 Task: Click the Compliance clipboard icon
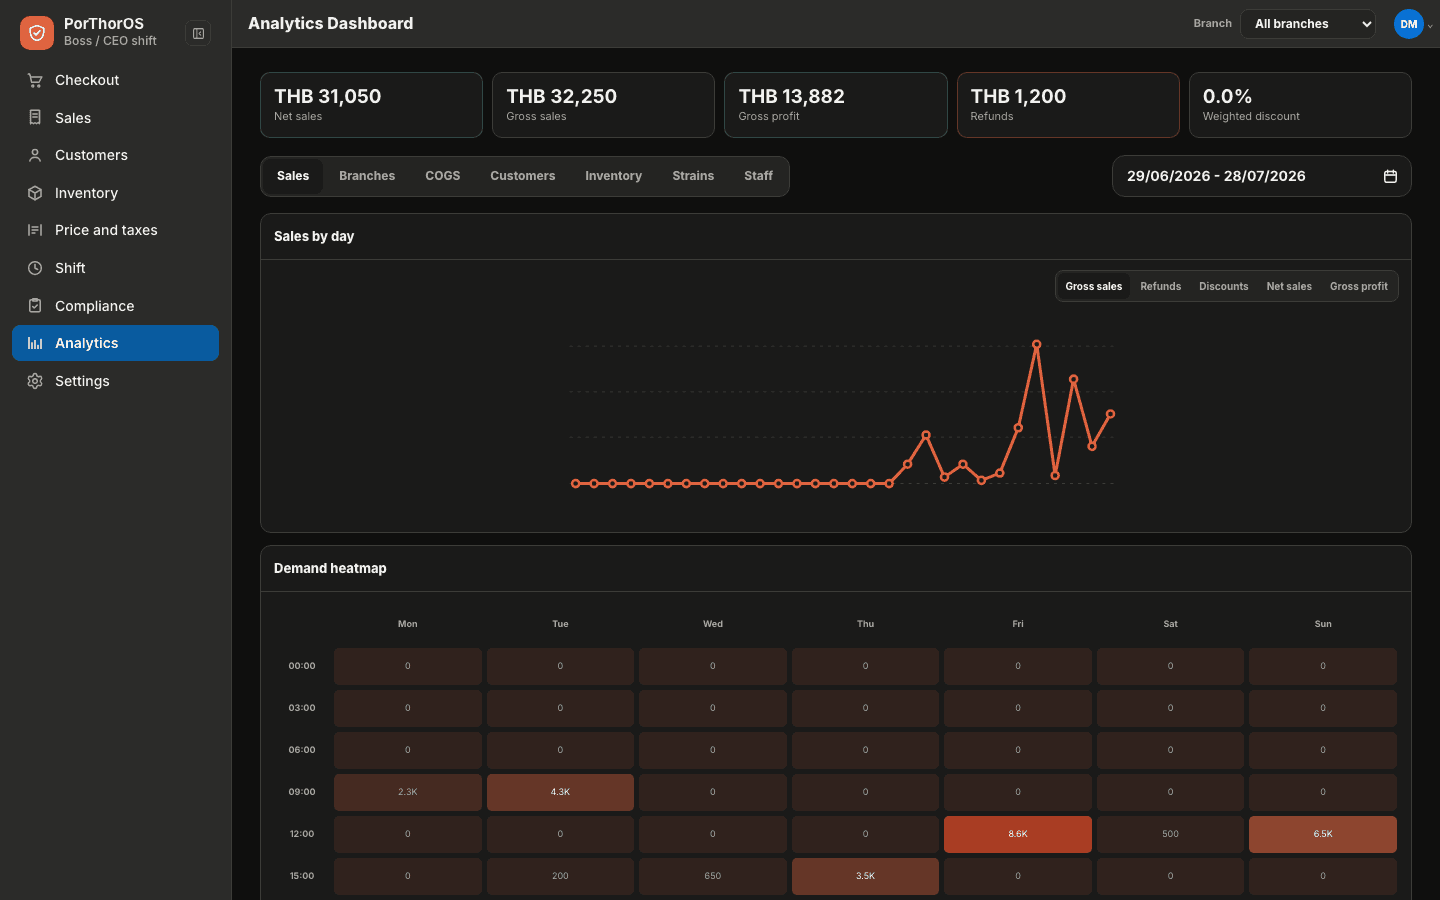(35, 306)
